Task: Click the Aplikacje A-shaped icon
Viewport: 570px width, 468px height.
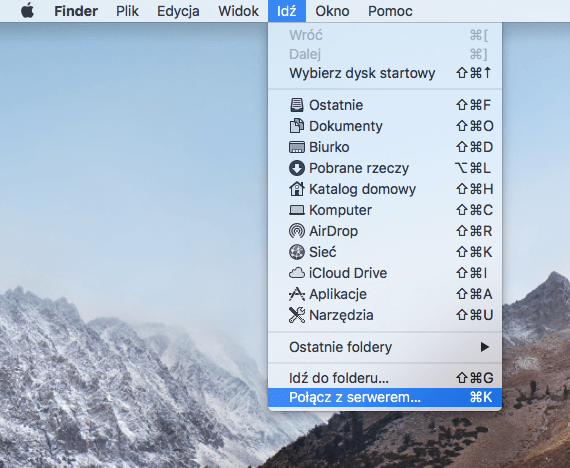Action: pos(297,294)
